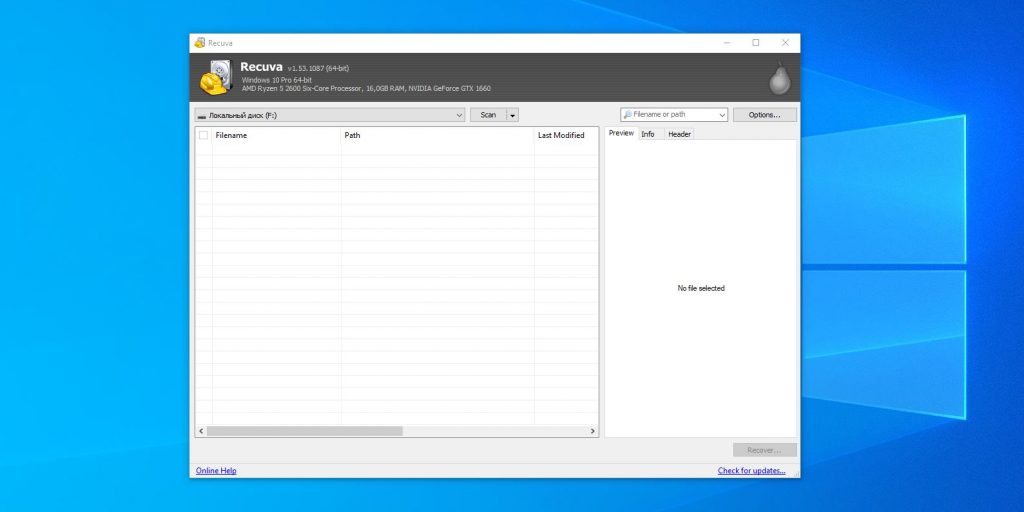1024x512 pixels.
Task: Click the drive icon in the drive selector
Action: tap(201, 115)
